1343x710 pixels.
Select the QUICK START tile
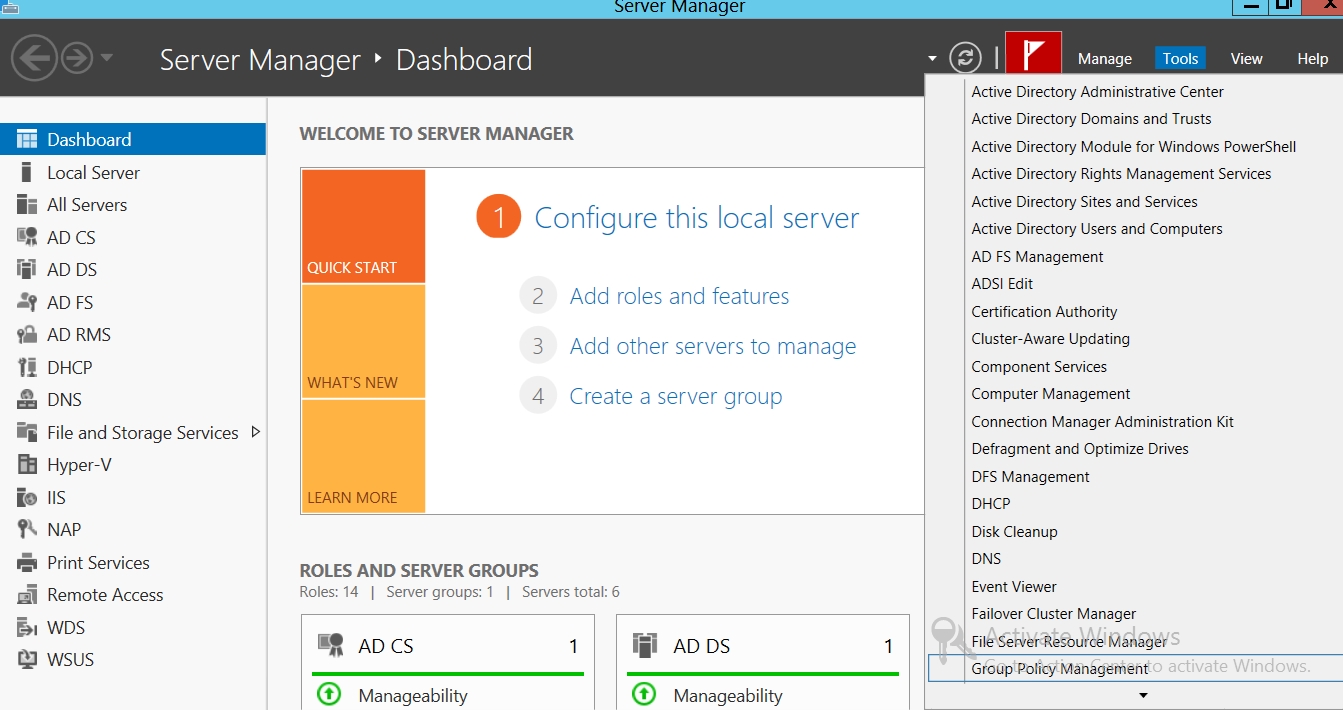[x=363, y=226]
